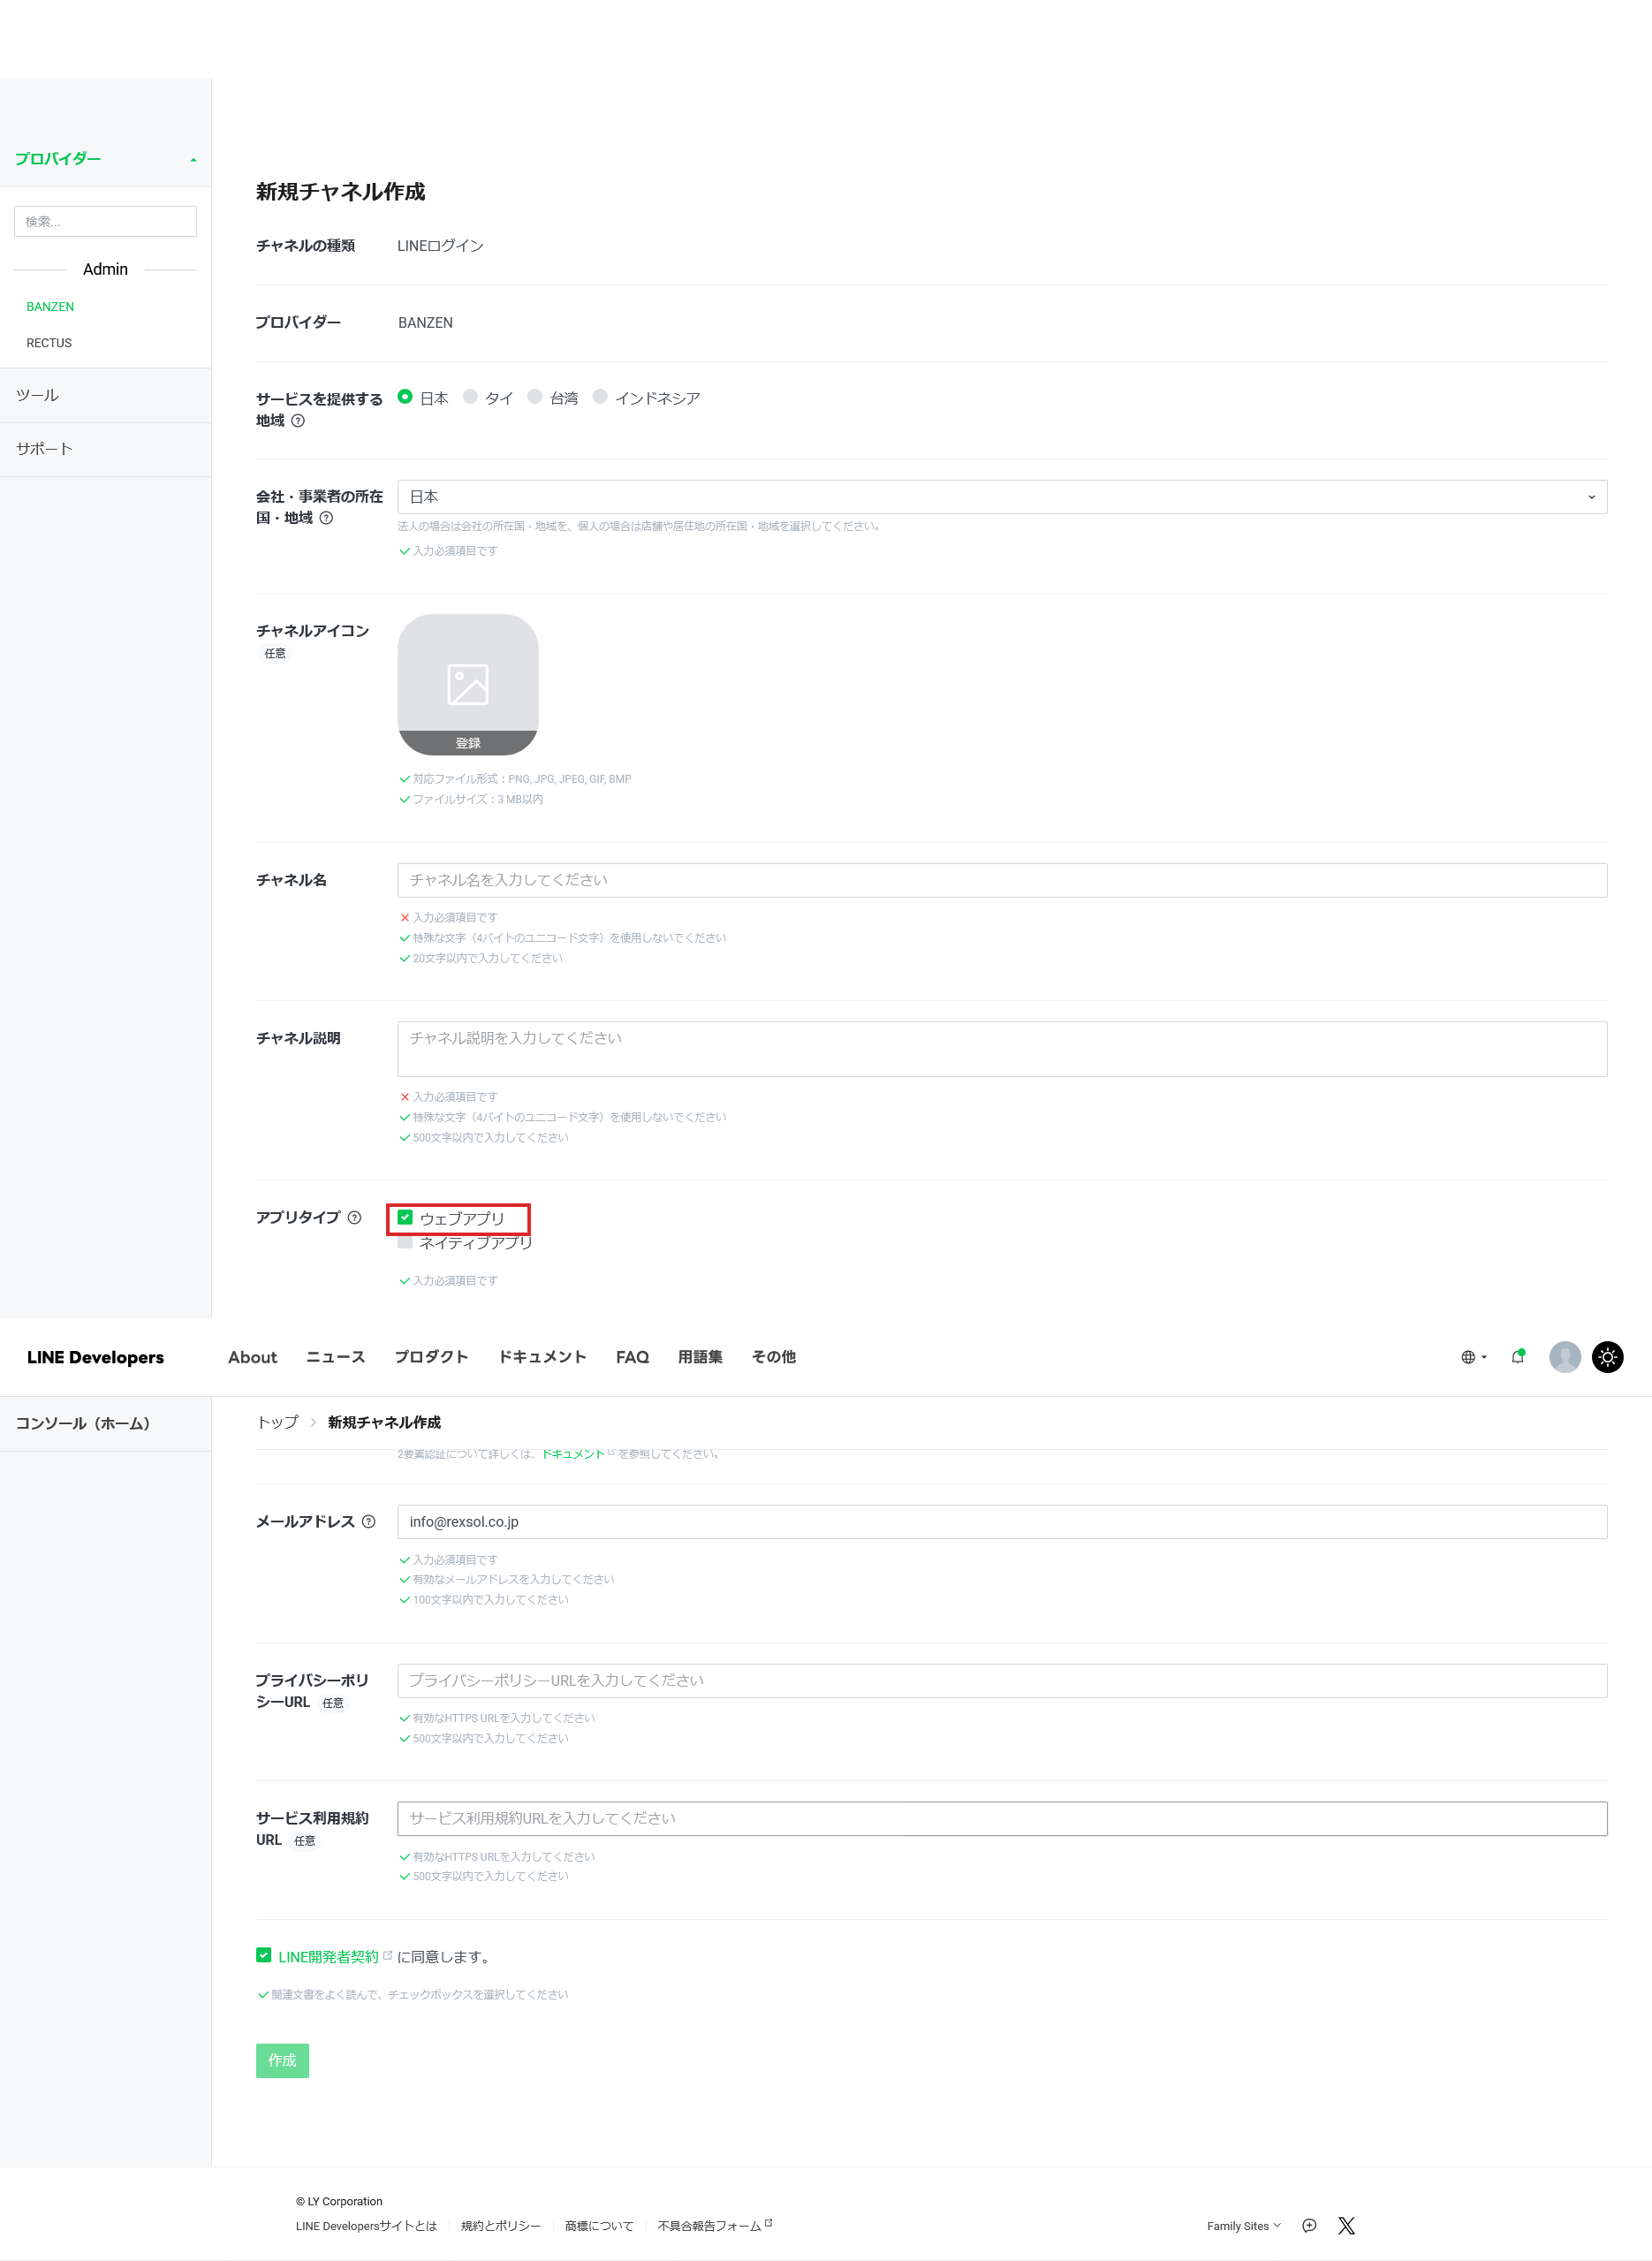
Task: Show help for メールアドレス
Action: pos(369,1521)
